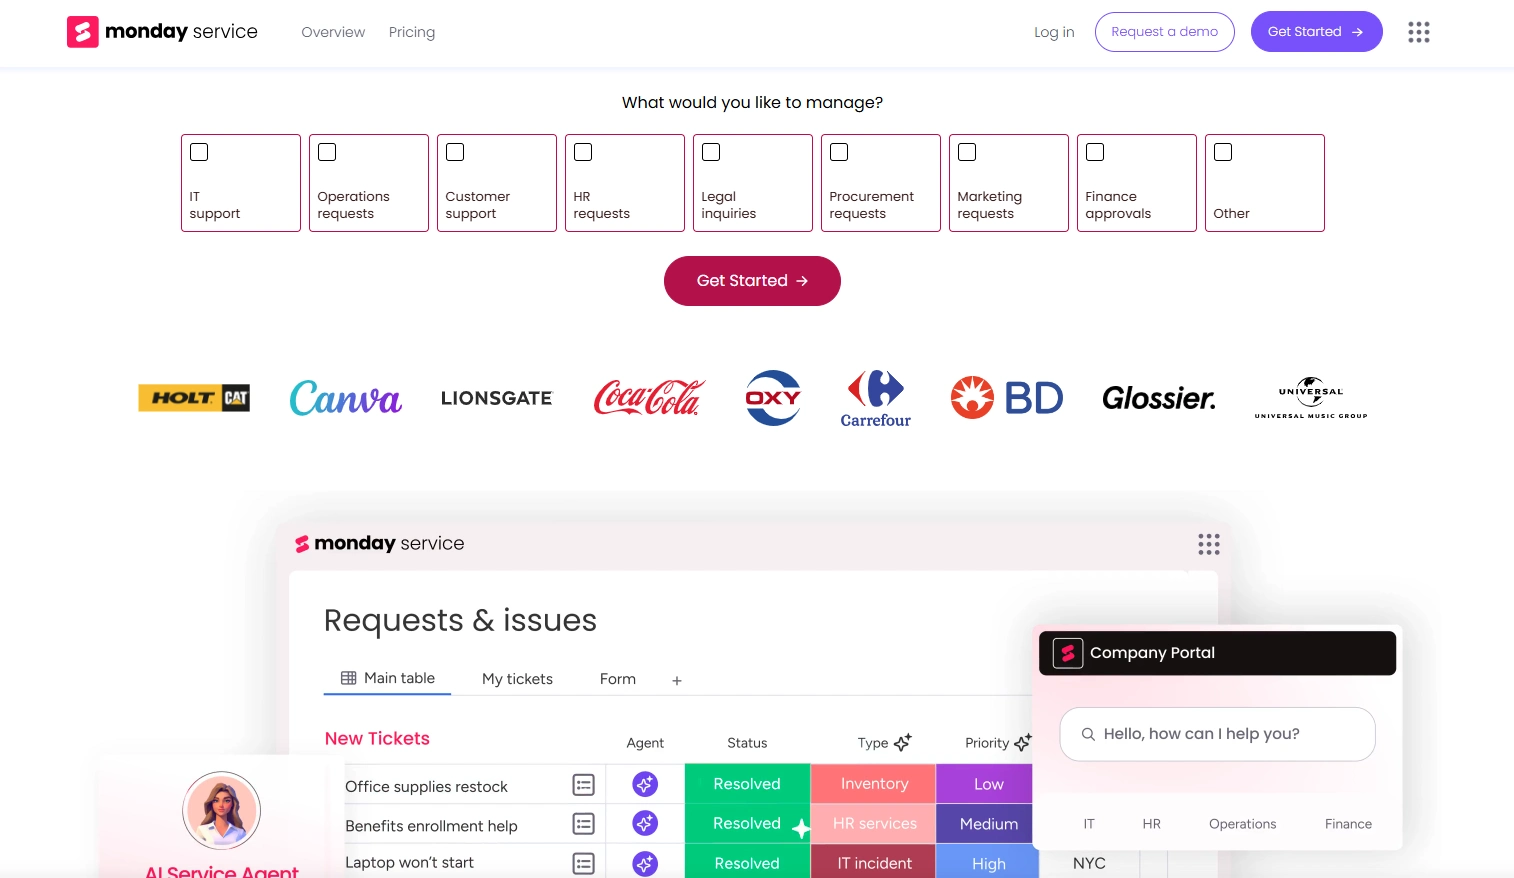
Task: Go to the Pricing page
Action: click(412, 32)
